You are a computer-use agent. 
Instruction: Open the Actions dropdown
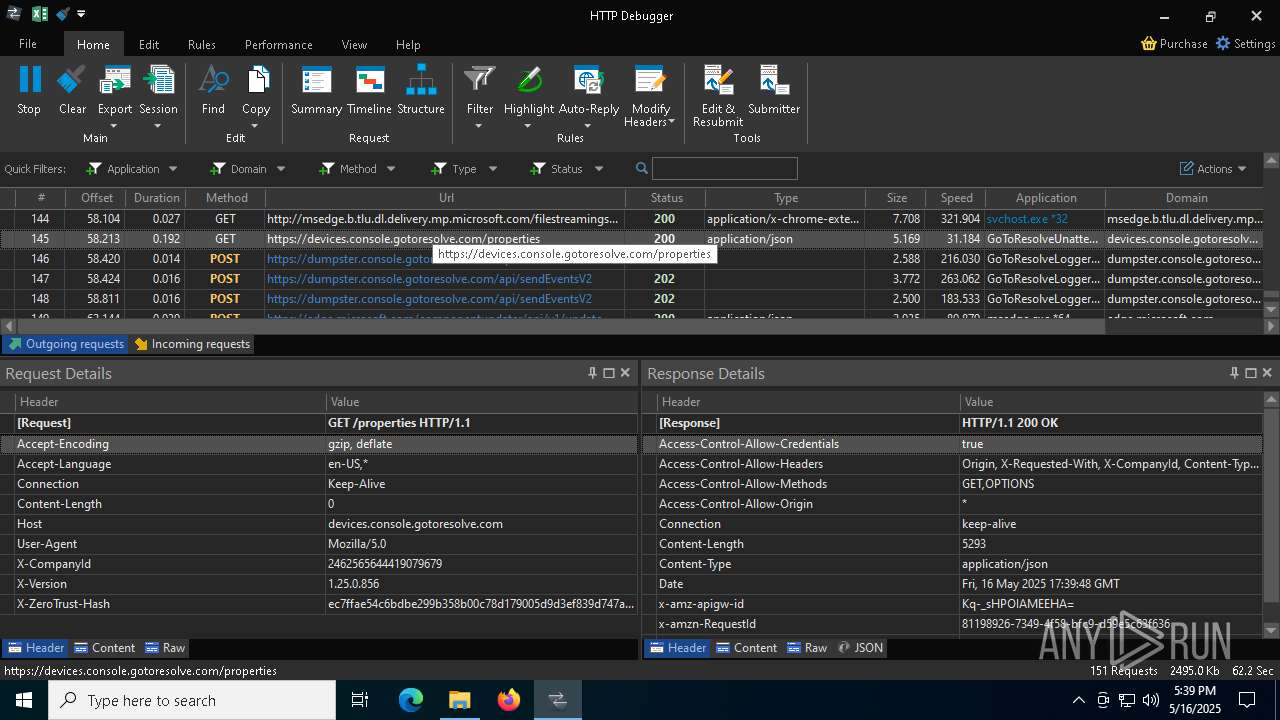coord(1213,169)
